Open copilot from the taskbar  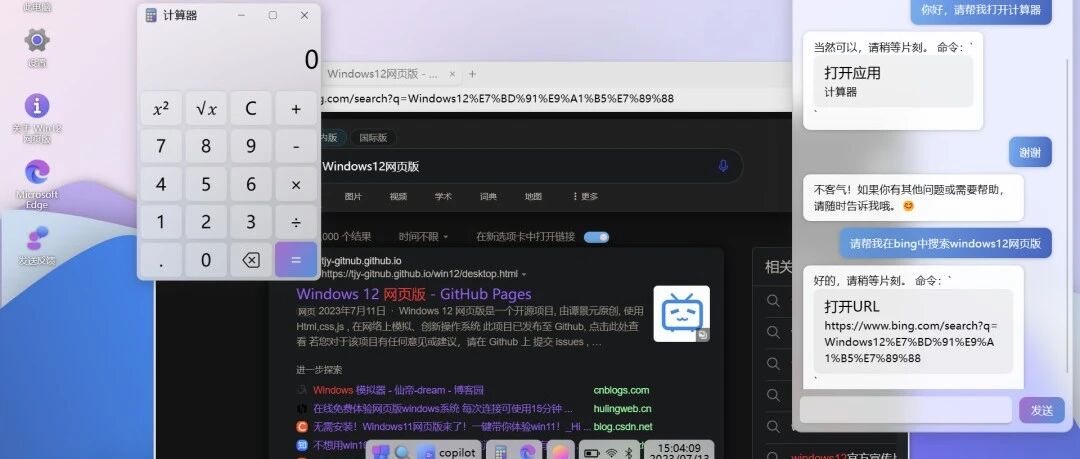point(448,452)
